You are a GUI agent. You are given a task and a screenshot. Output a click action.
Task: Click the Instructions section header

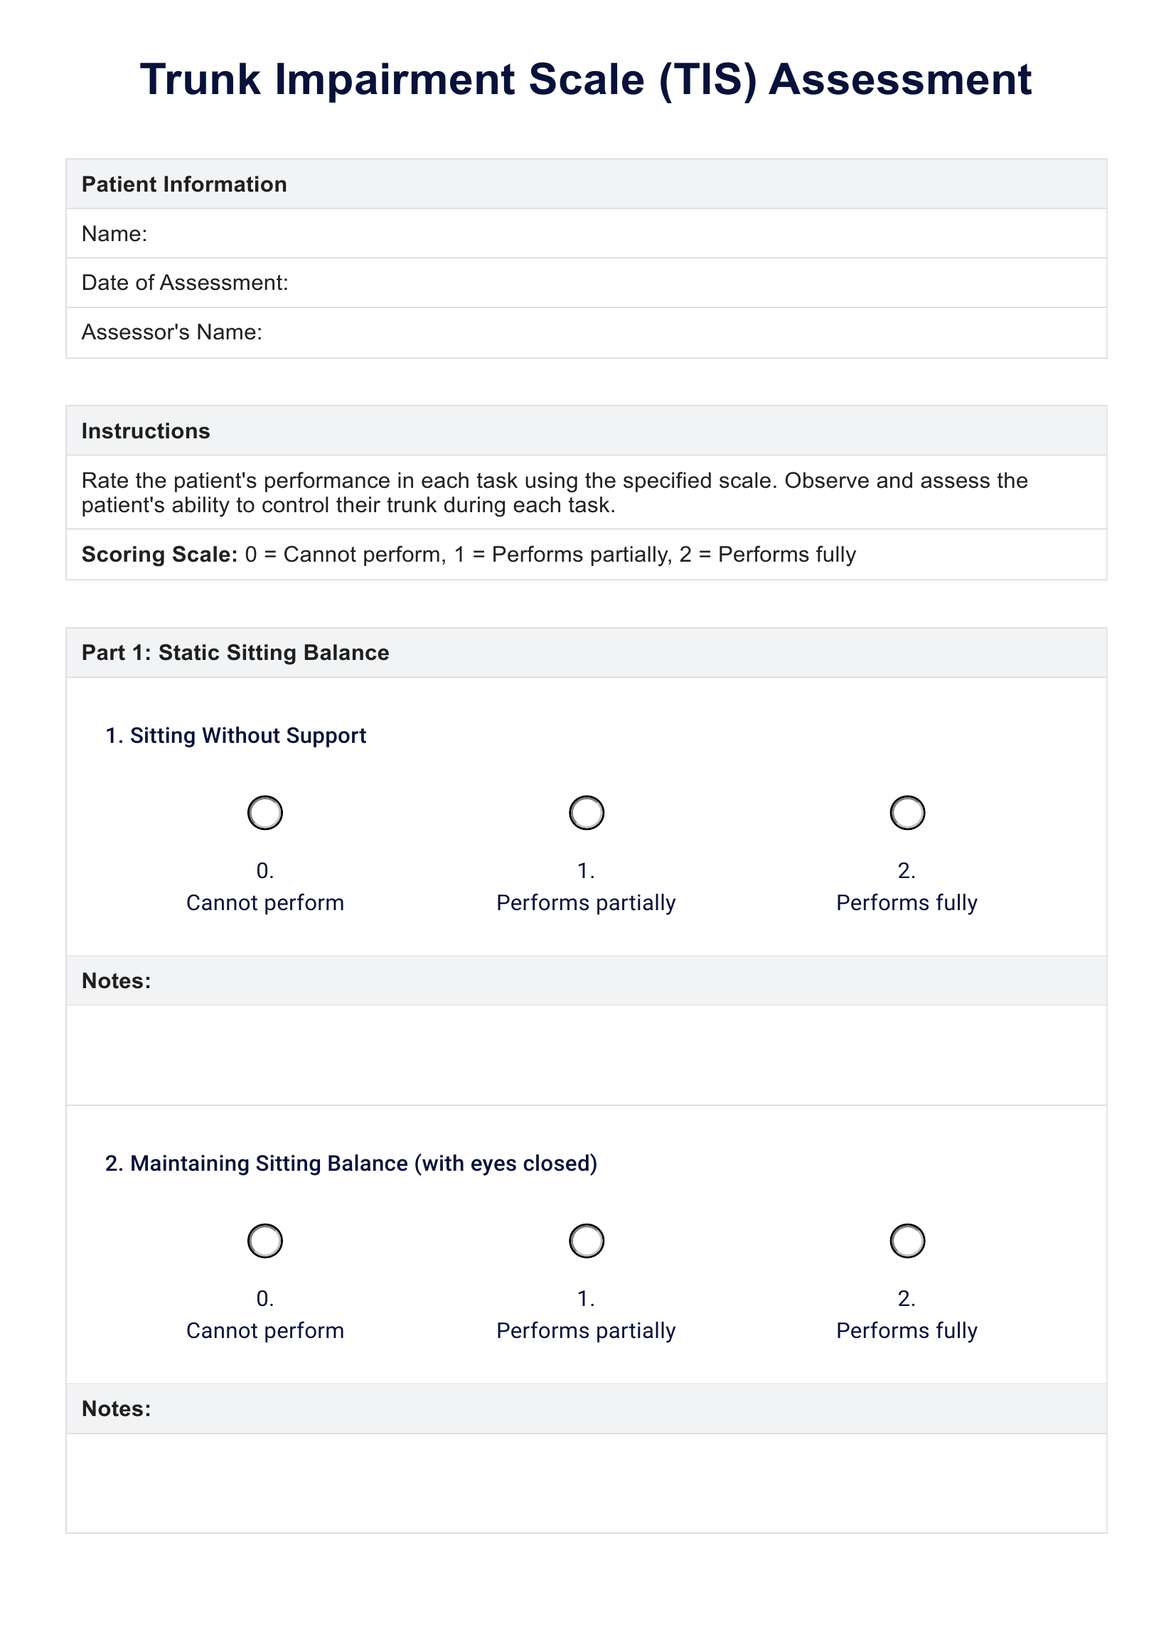click(146, 431)
